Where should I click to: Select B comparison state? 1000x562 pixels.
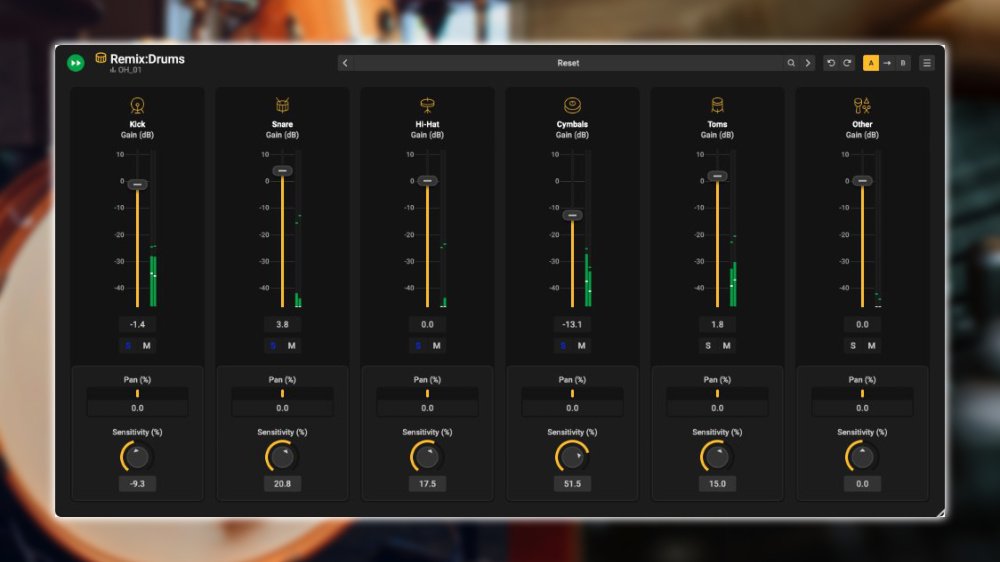pos(903,63)
